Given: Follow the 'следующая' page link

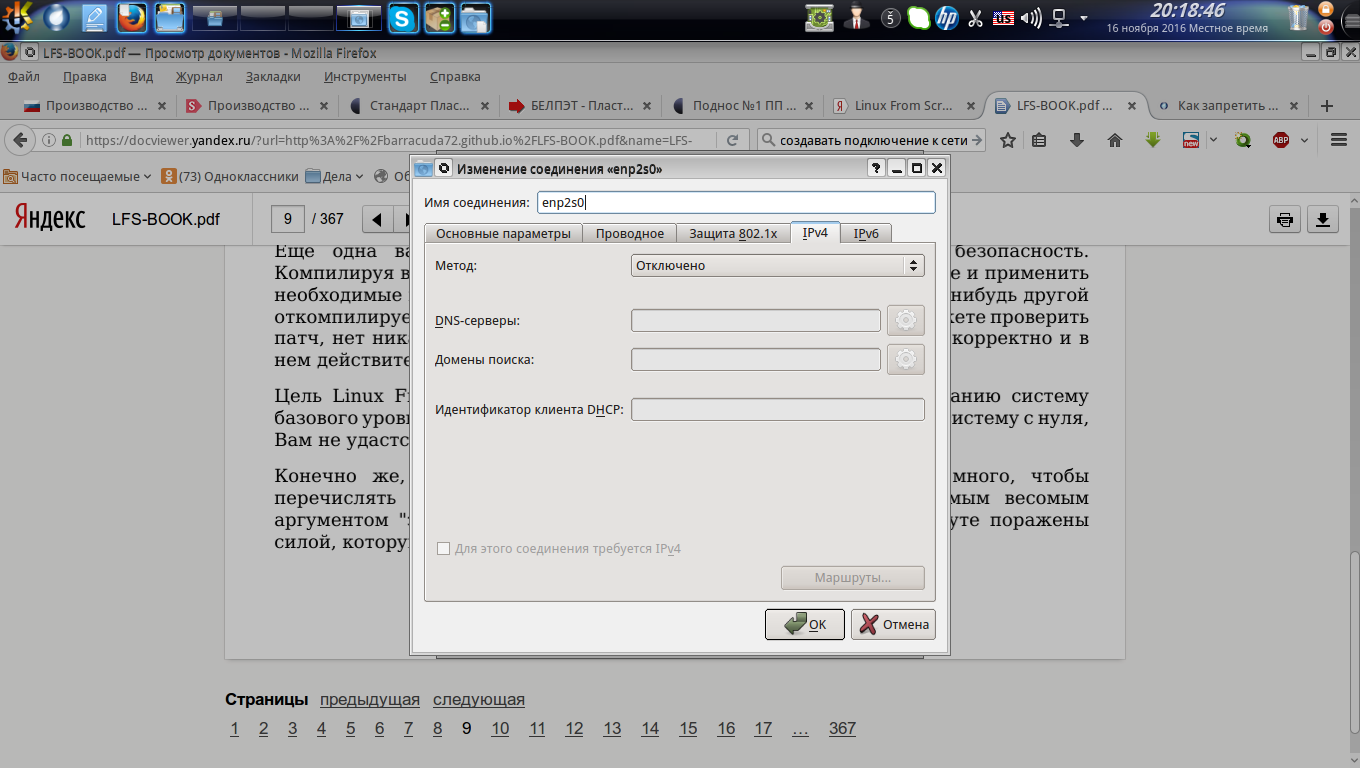Looking at the screenshot, I should click(x=479, y=700).
